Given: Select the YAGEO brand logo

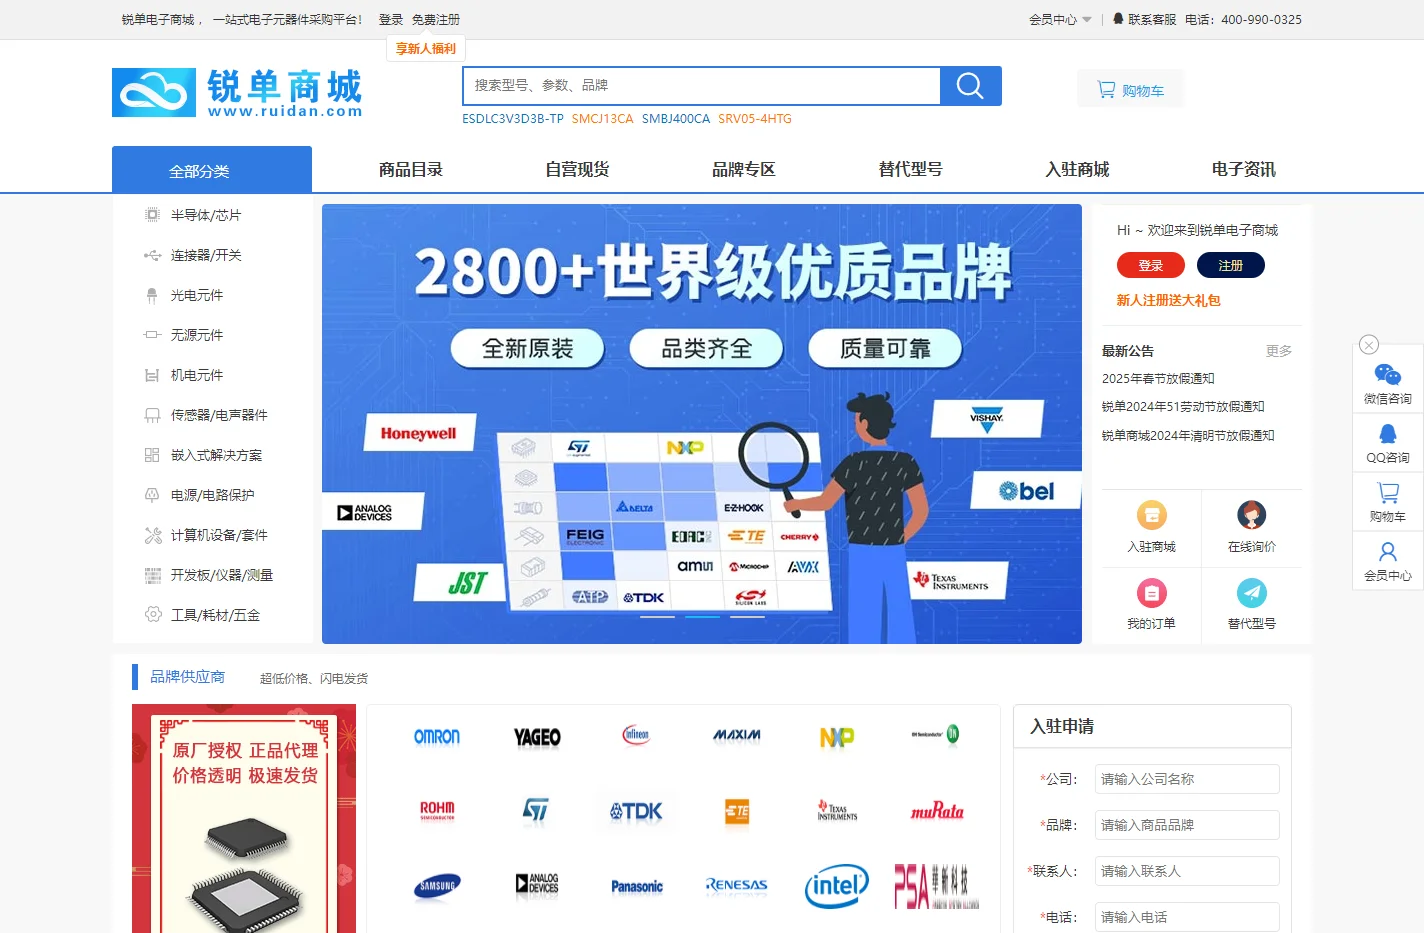Looking at the screenshot, I should click(x=537, y=737).
